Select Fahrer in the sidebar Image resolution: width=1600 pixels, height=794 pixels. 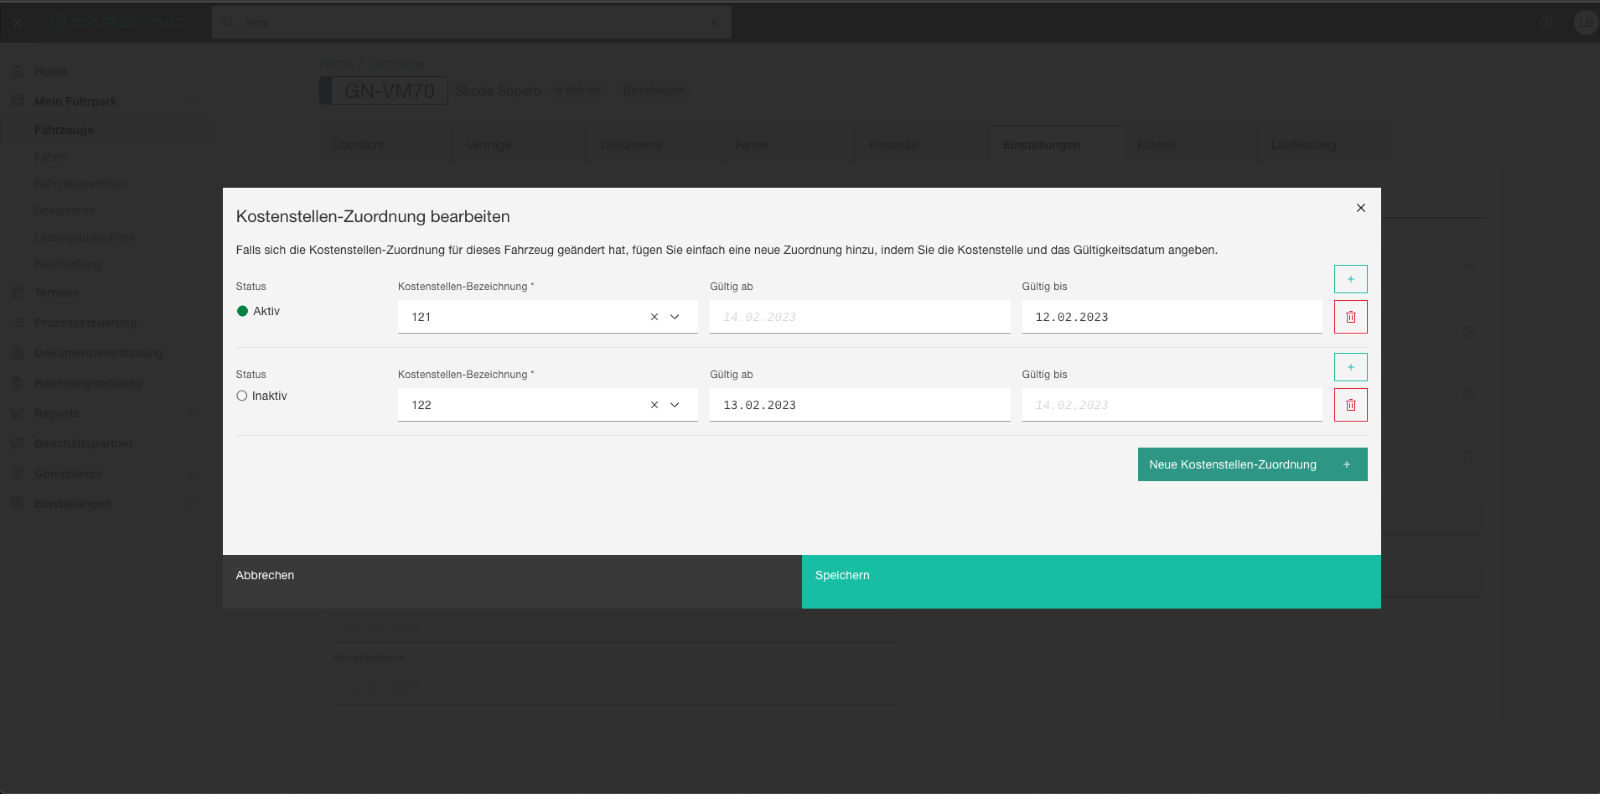coord(51,157)
